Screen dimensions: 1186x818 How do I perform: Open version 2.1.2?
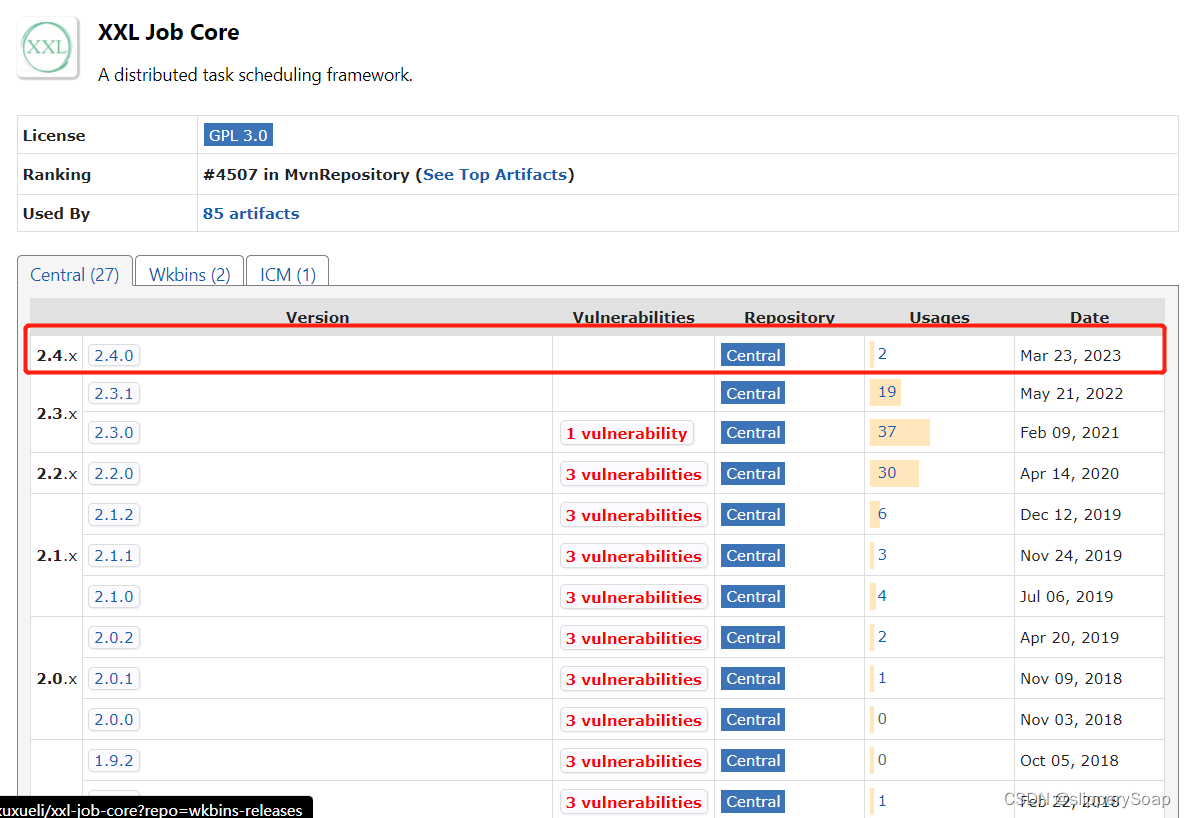pyautogui.click(x=114, y=515)
